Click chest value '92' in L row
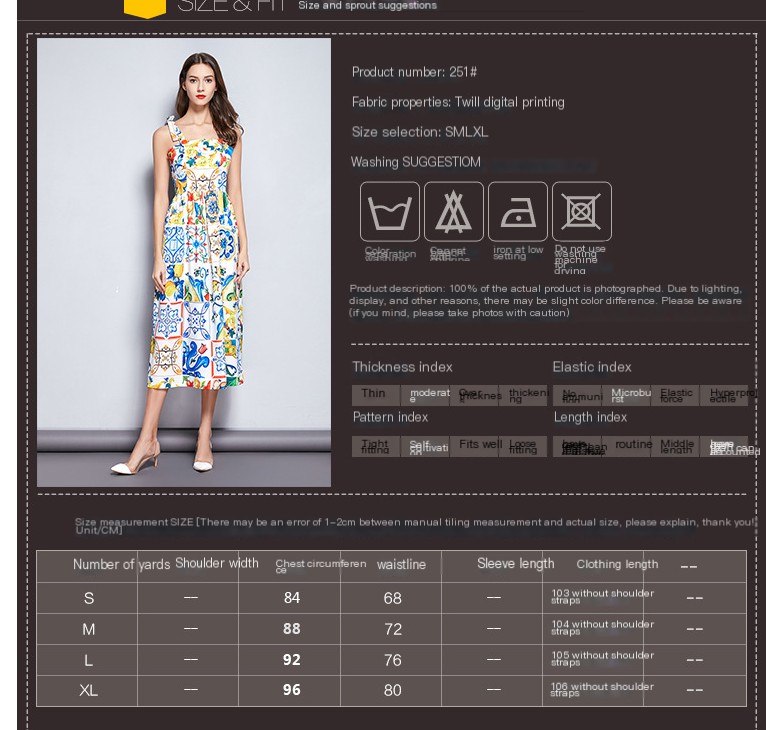 pos(292,660)
